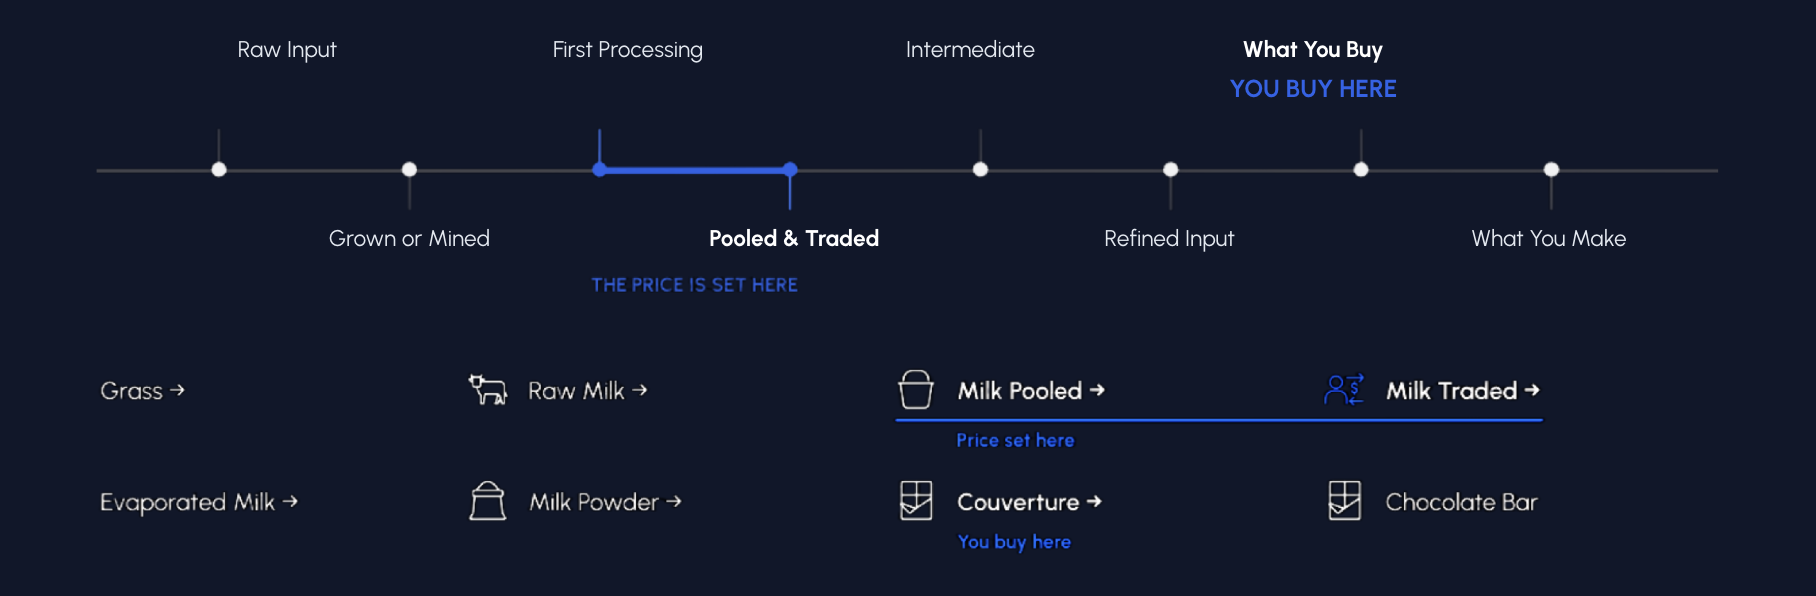The height and width of the screenshot is (596, 1816).
Task: Click the YOU BUY HERE label
Action: point(1313,89)
